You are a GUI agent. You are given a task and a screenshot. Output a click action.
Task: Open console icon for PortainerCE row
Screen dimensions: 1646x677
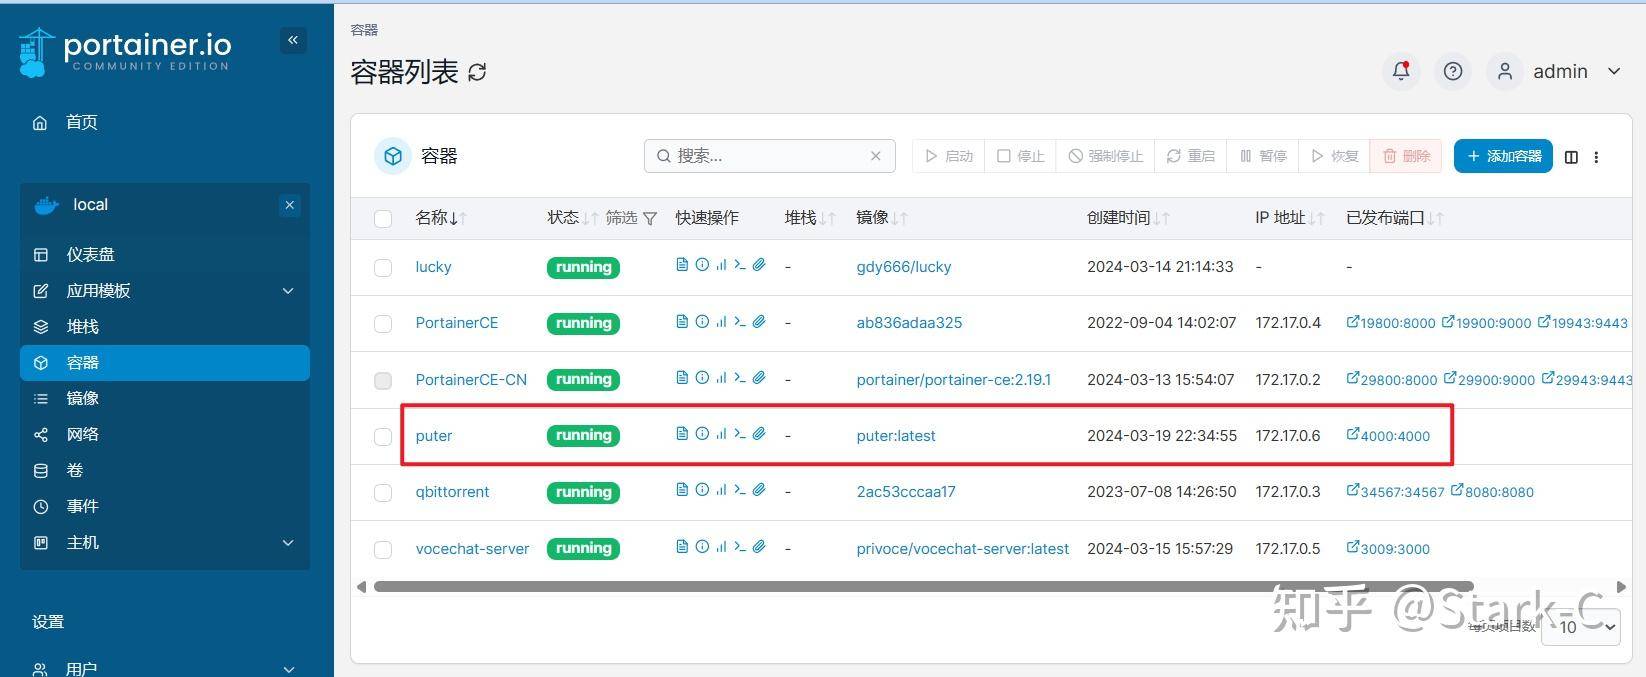tap(740, 321)
